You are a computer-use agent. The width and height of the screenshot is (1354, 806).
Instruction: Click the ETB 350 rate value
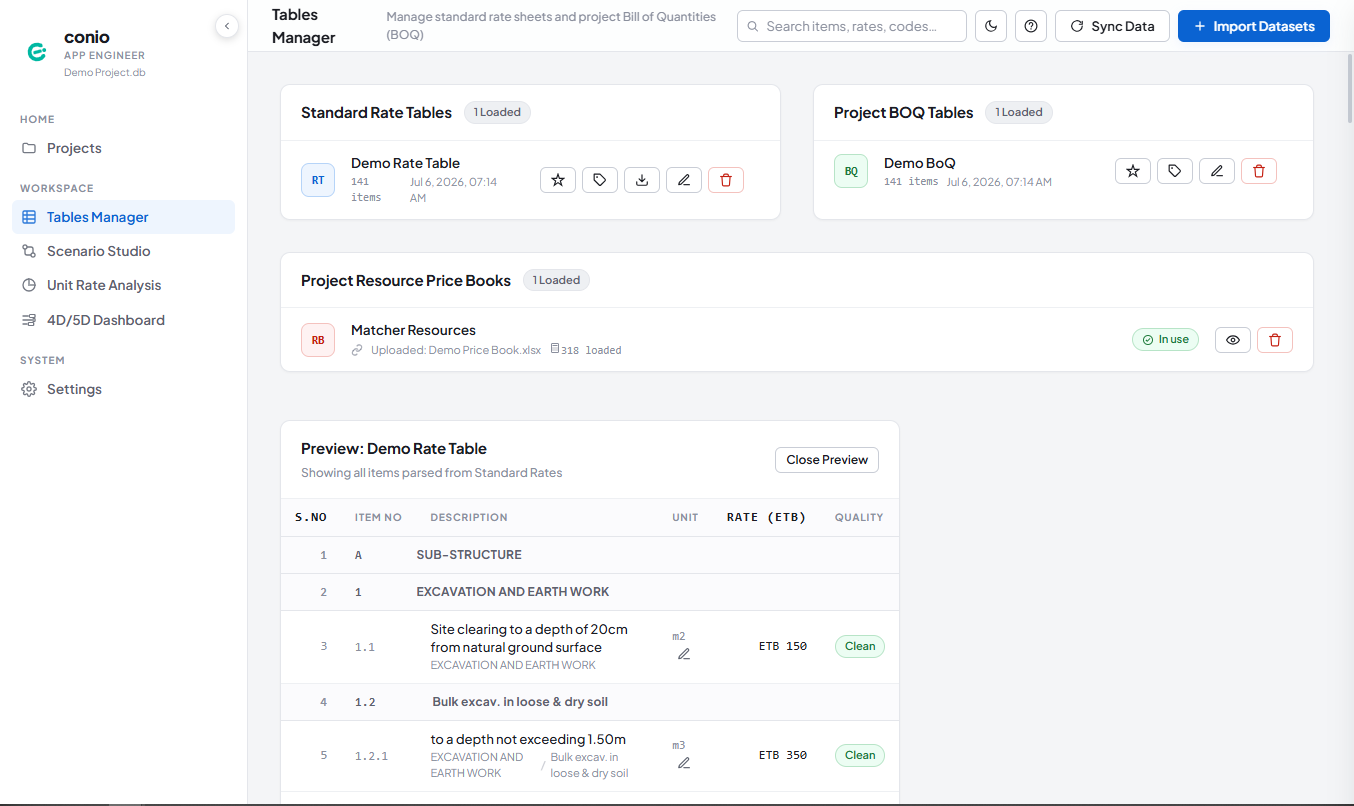(x=783, y=755)
